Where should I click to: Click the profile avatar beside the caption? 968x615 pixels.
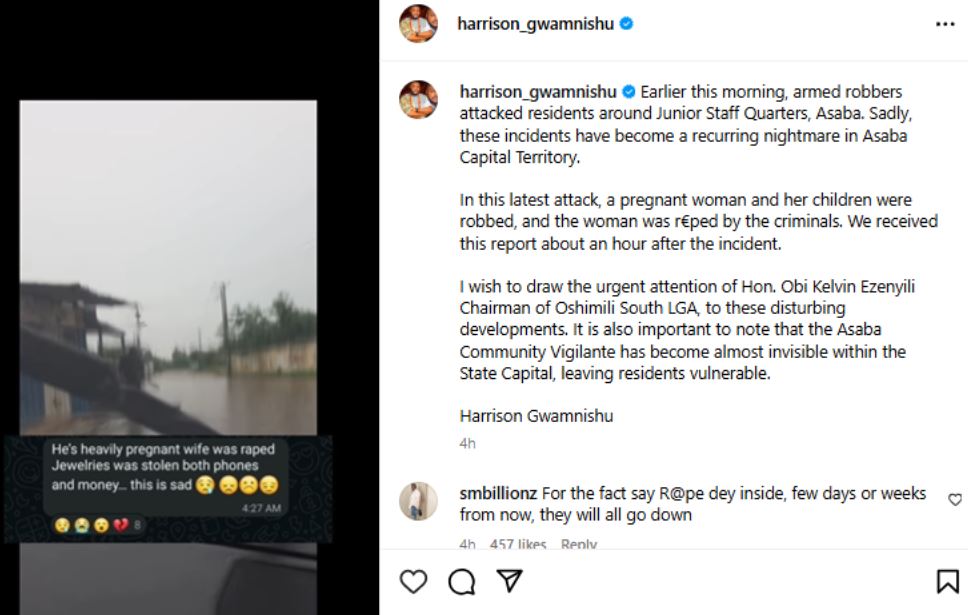(x=419, y=100)
